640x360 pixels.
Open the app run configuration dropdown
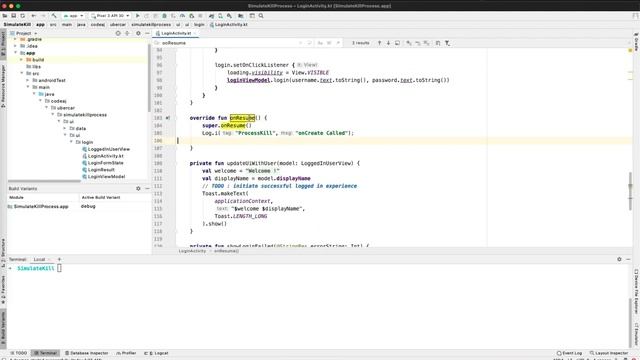73,16
